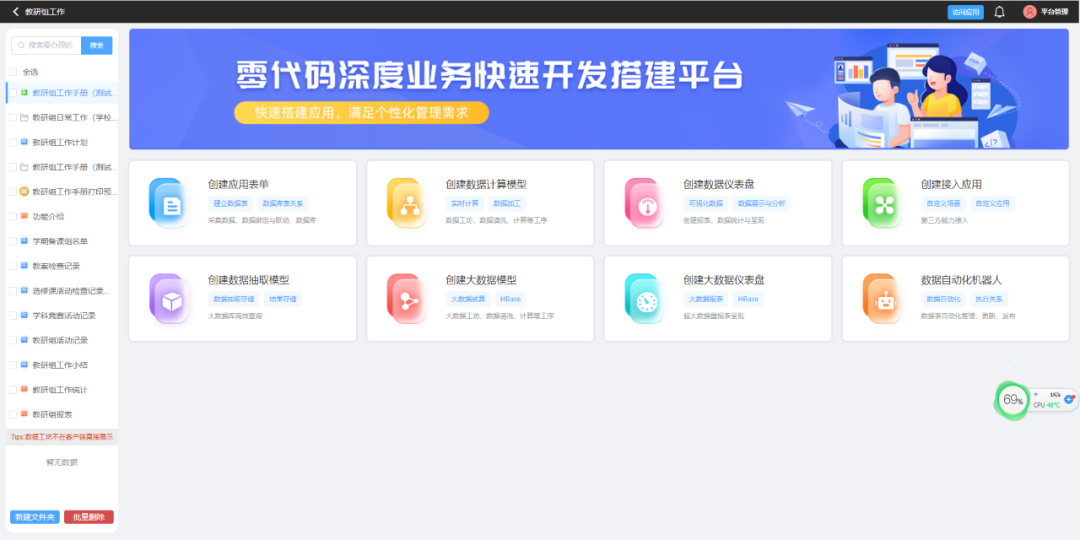Click HBase tag under 创建大数据模型
The height and width of the screenshot is (540, 1080).
coord(510,299)
